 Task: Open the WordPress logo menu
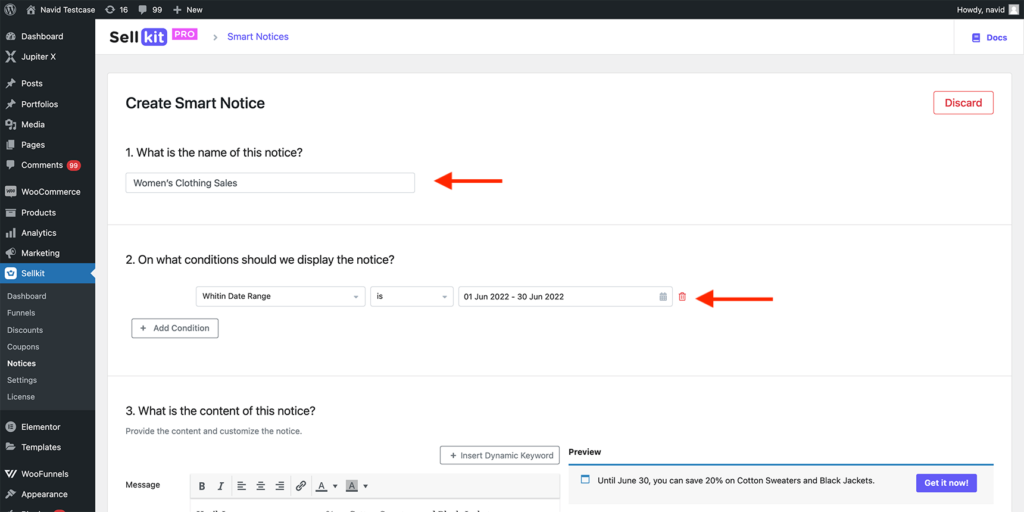[10, 10]
